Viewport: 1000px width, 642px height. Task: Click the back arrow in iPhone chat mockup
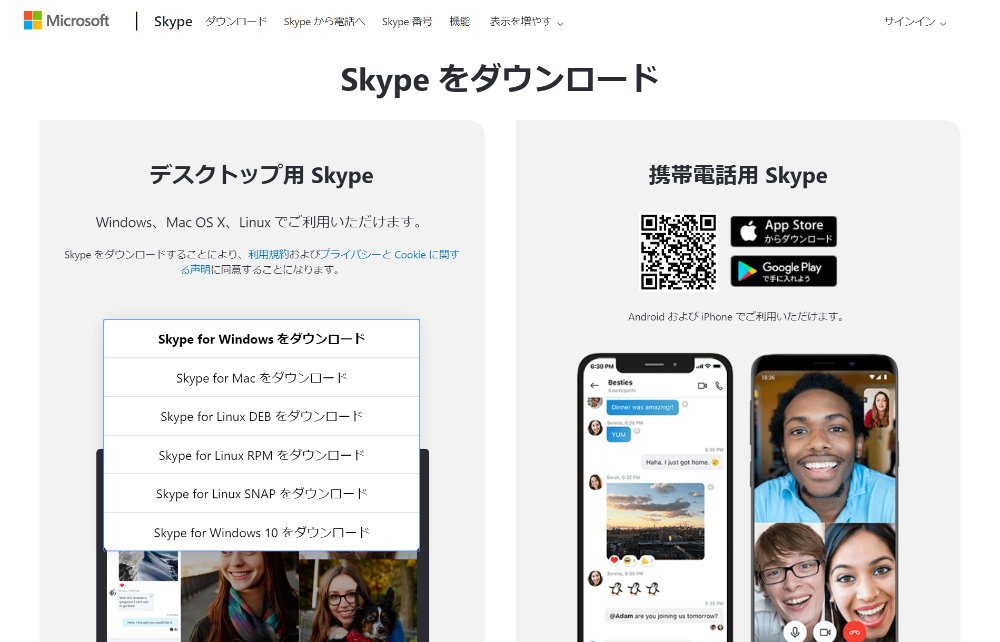click(594, 386)
